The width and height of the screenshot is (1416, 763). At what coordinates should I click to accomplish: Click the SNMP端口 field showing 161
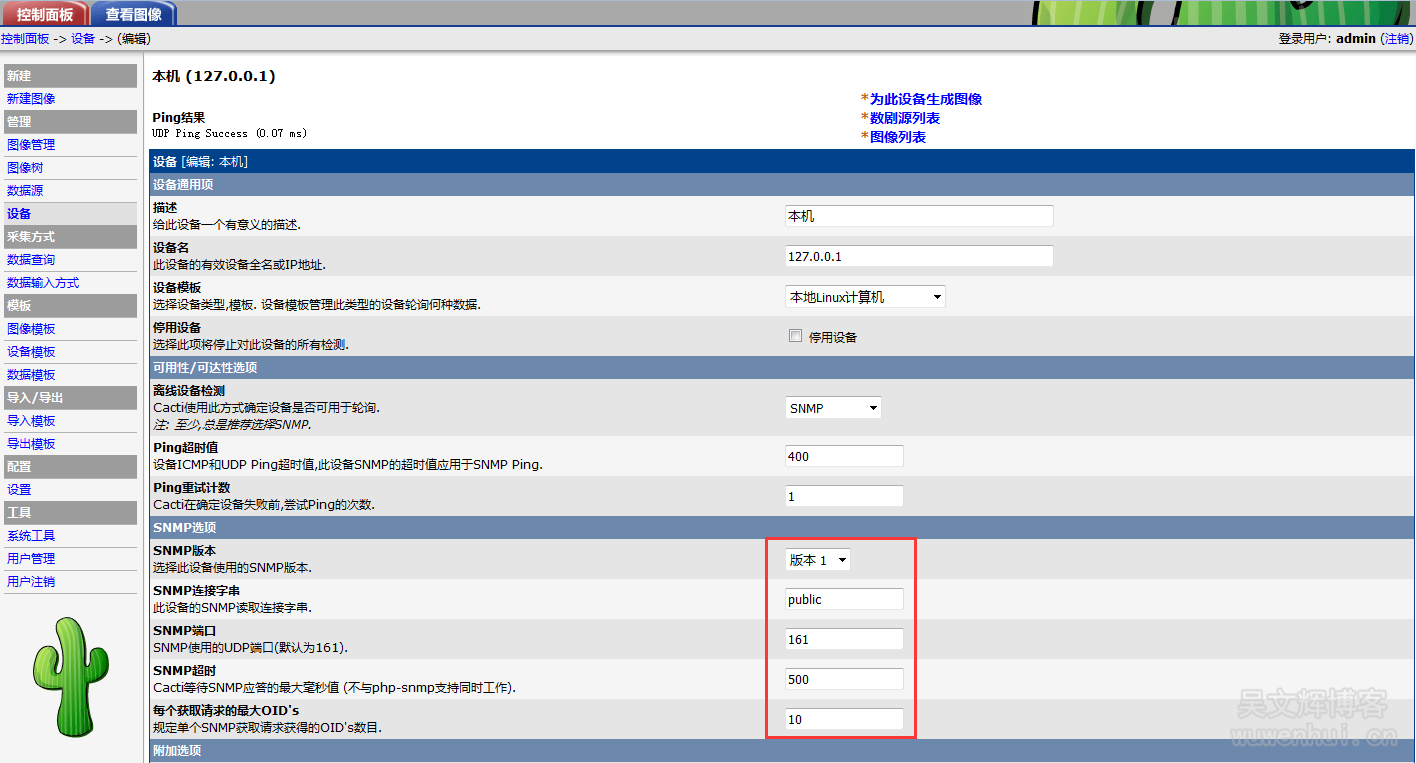[x=844, y=639]
